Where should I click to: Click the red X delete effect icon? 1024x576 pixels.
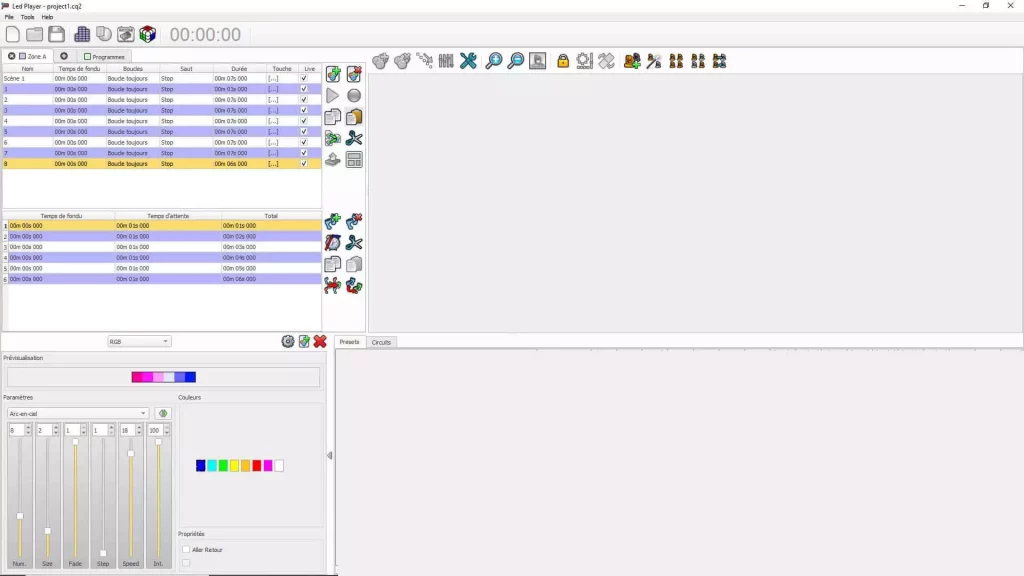click(x=320, y=341)
